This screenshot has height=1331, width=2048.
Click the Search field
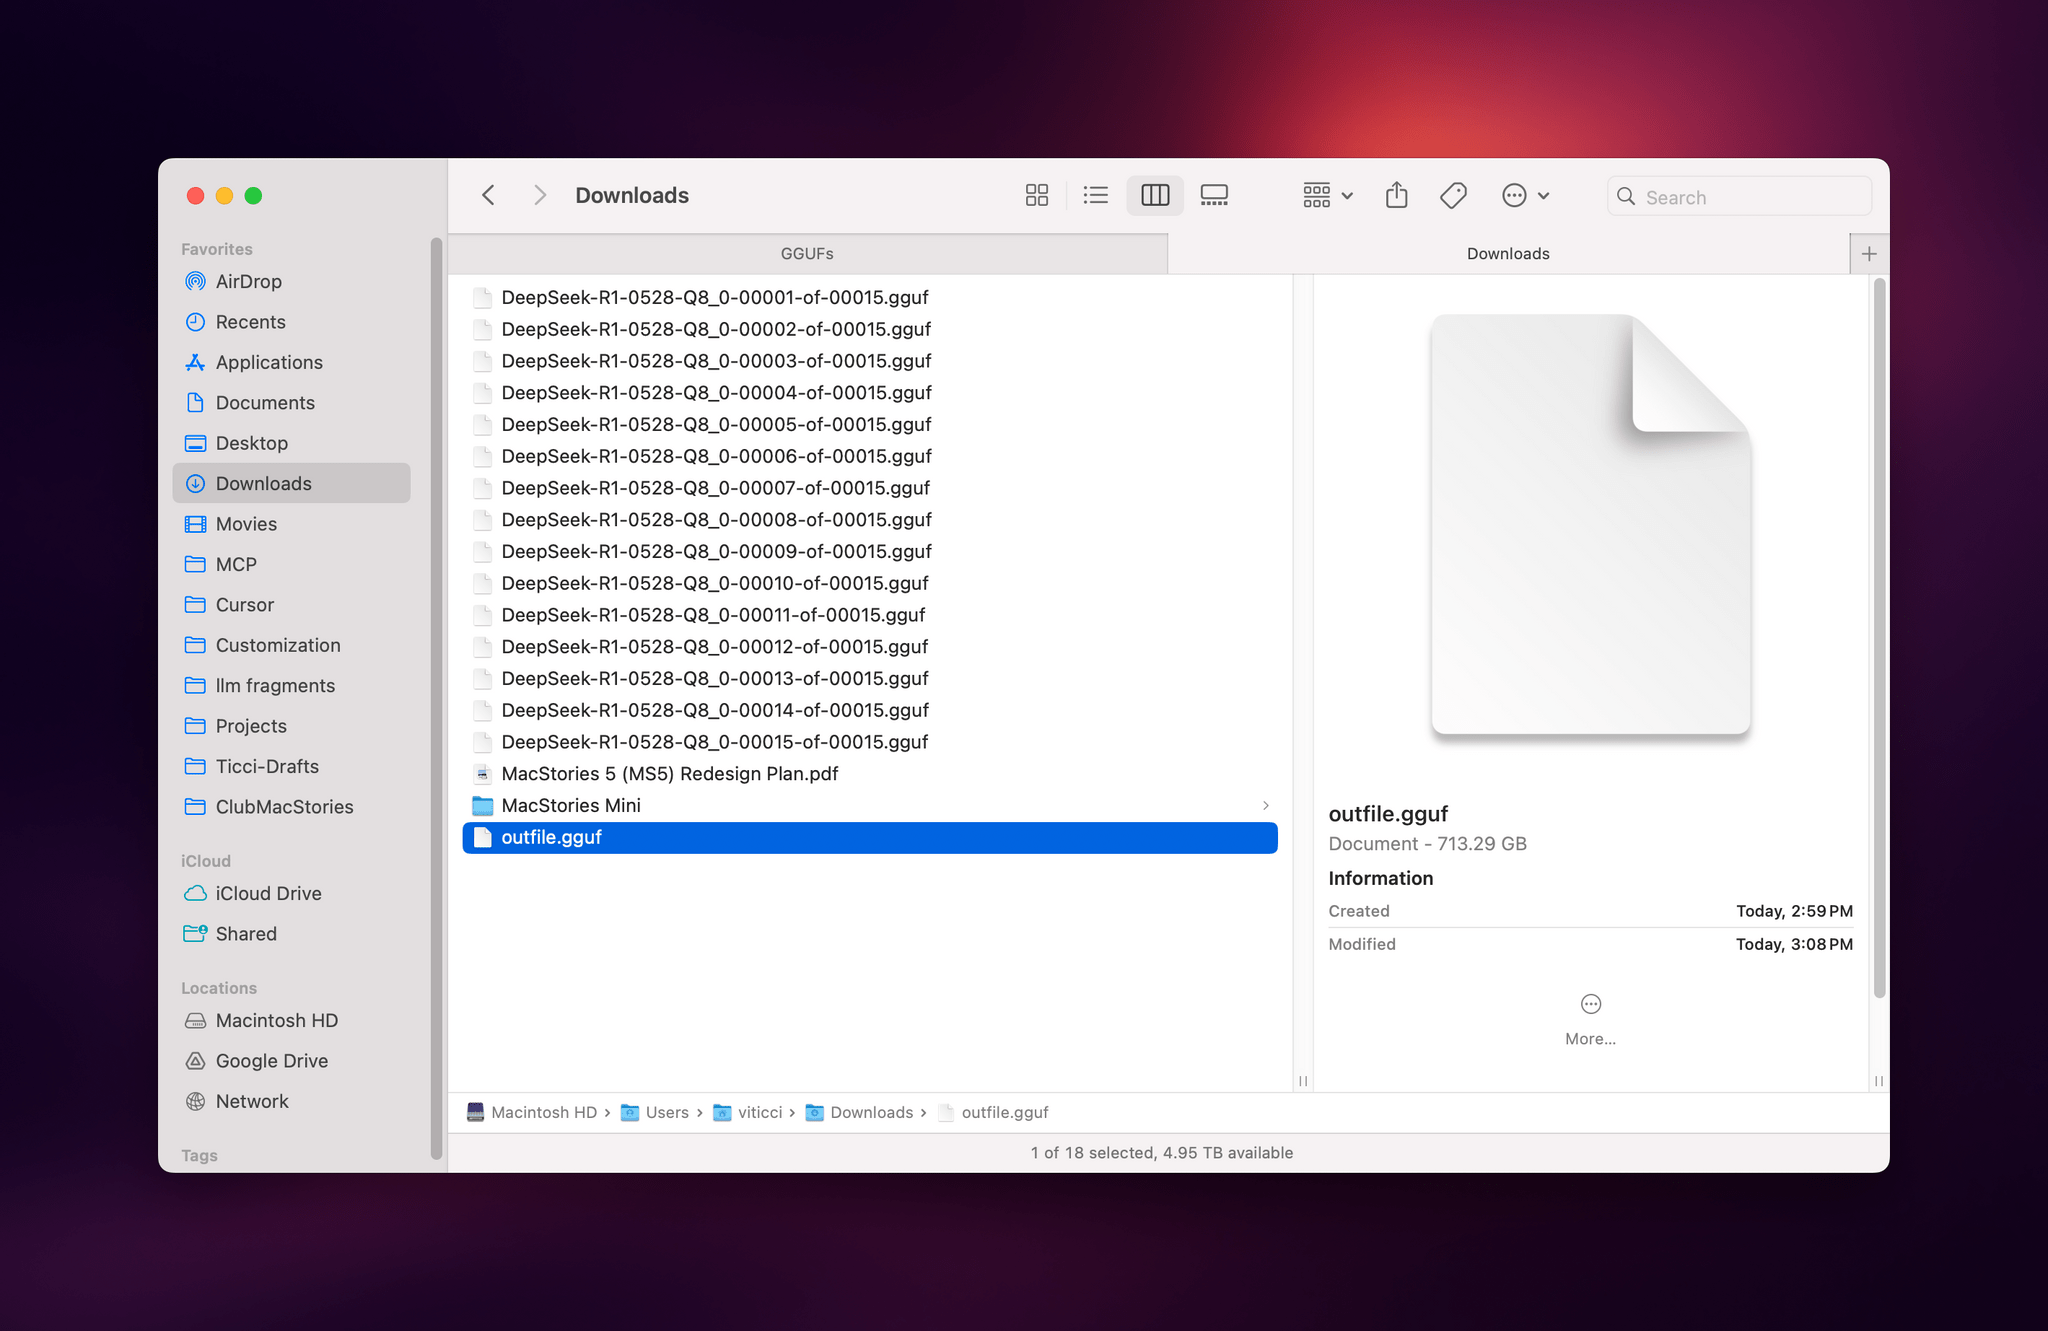(x=1739, y=196)
